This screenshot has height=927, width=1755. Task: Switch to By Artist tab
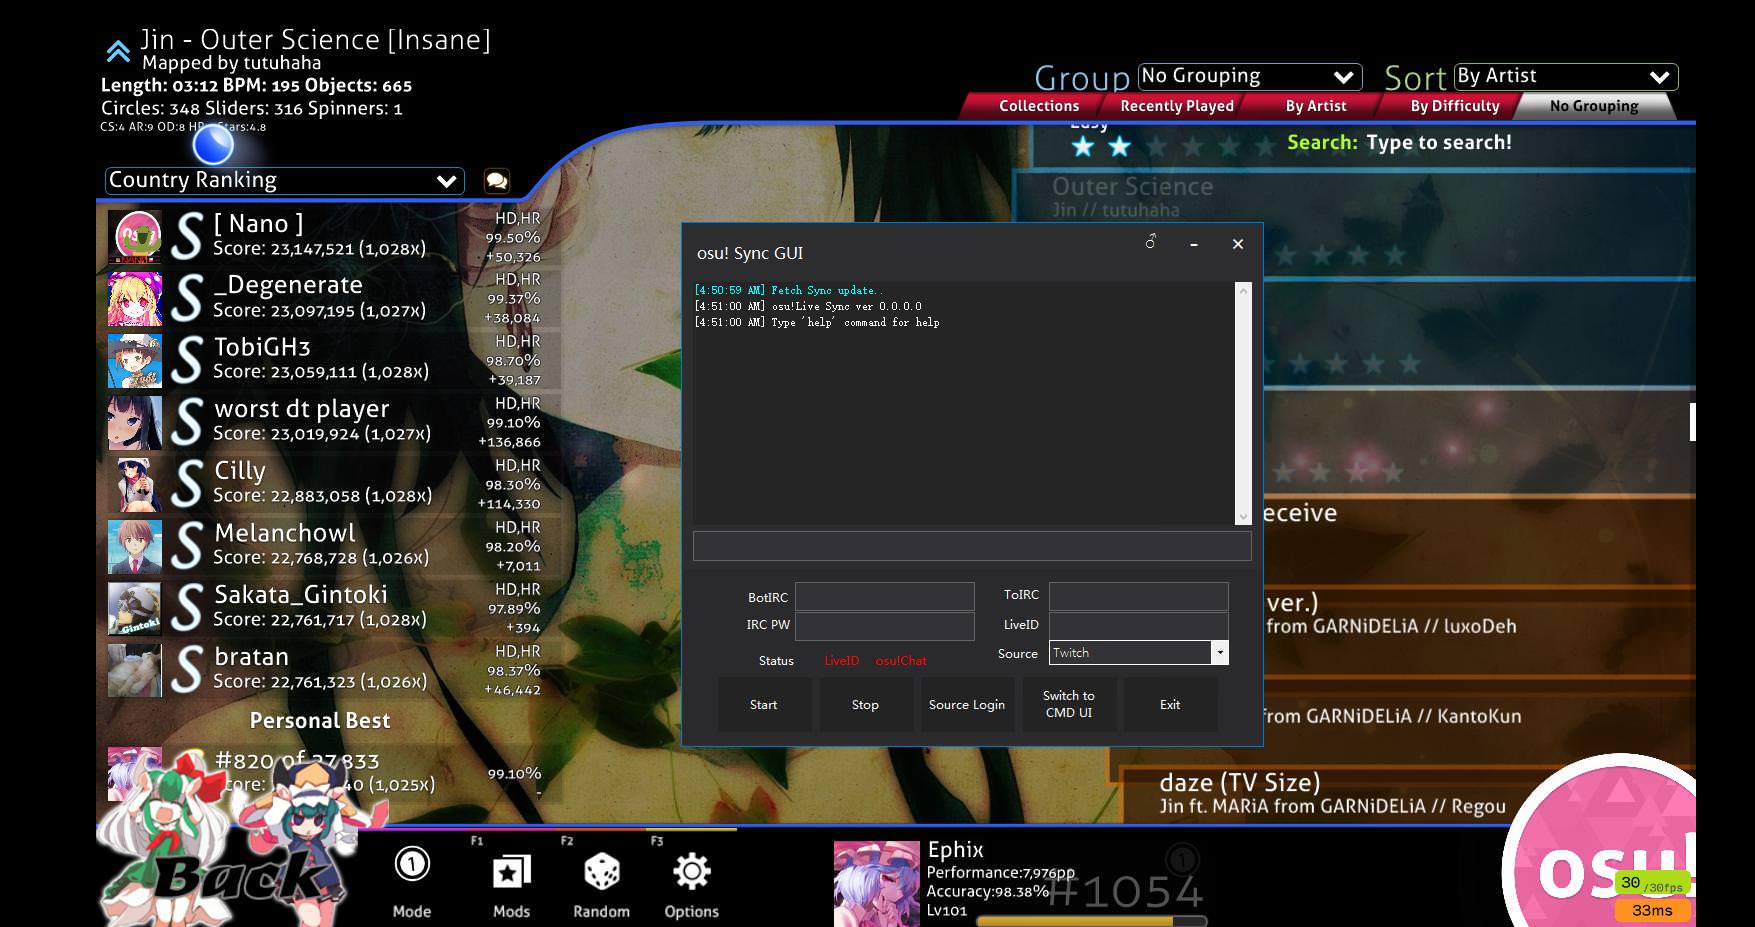pos(1316,106)
